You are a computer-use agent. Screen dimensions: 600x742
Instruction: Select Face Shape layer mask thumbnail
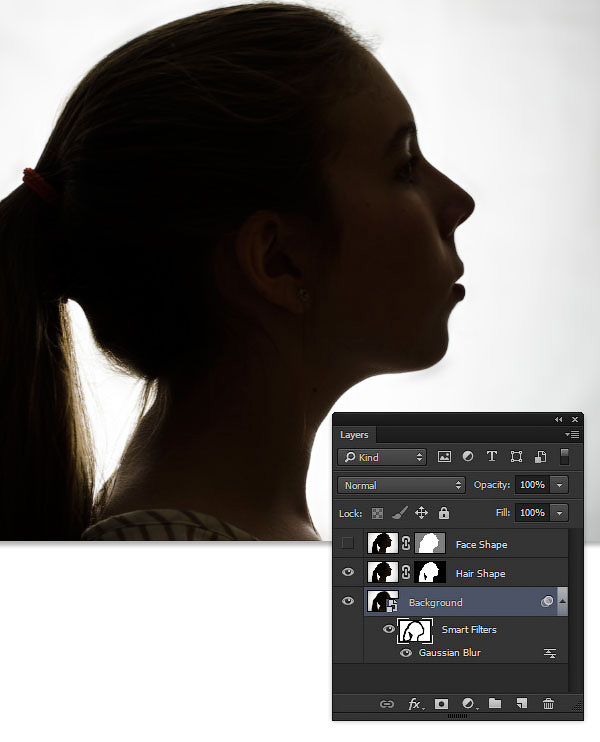tap(430, 544)
